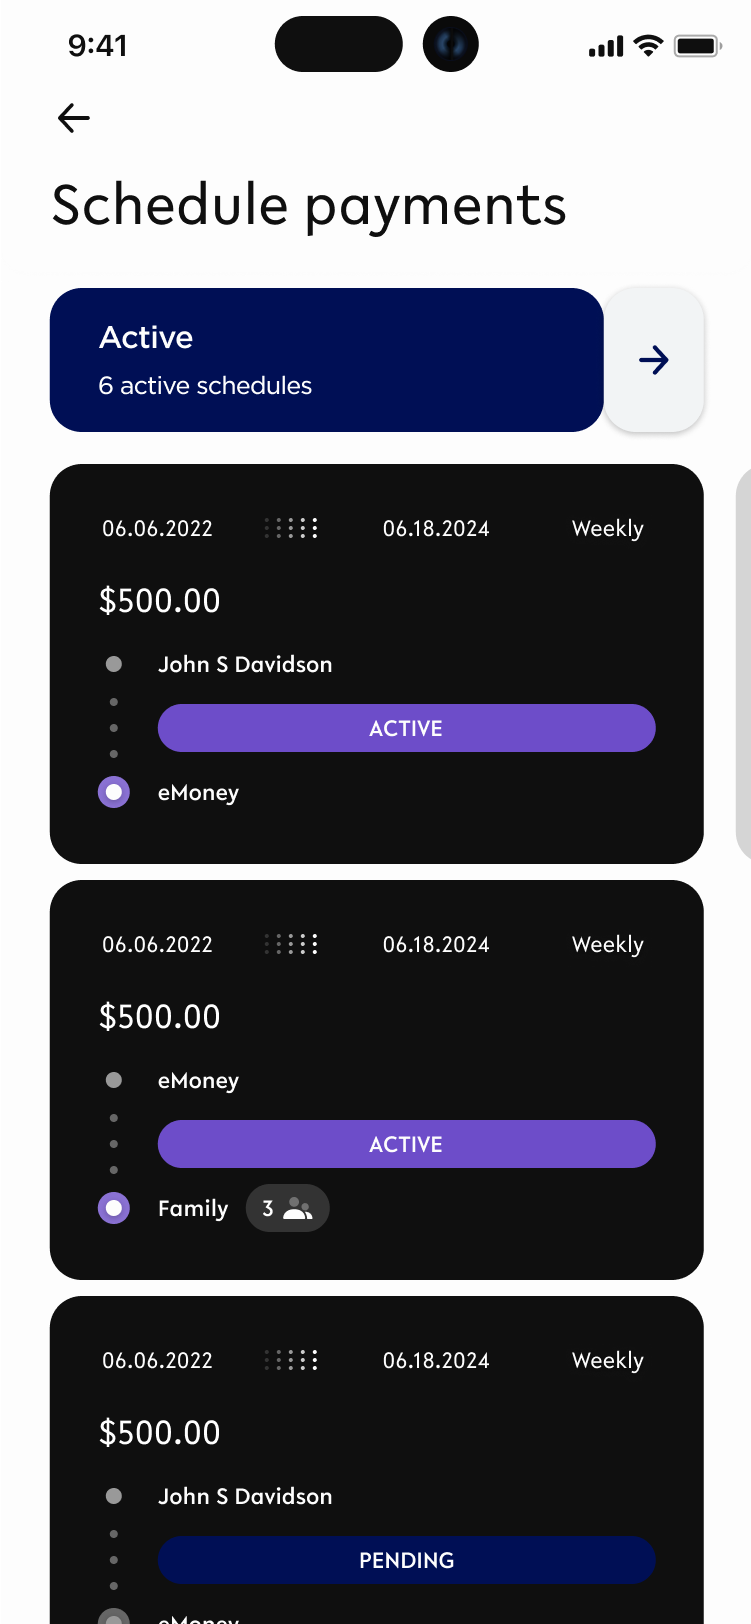Viewport: 751px width, 1624px height.
Task: Select the Family radio in second card
Action: [114, 1208]
